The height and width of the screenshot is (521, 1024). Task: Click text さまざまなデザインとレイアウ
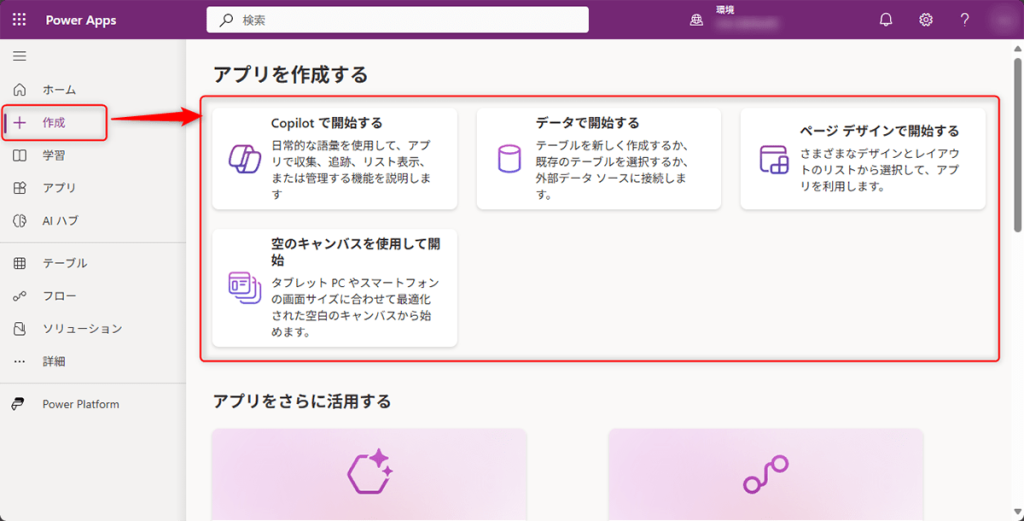coord(880,153)
